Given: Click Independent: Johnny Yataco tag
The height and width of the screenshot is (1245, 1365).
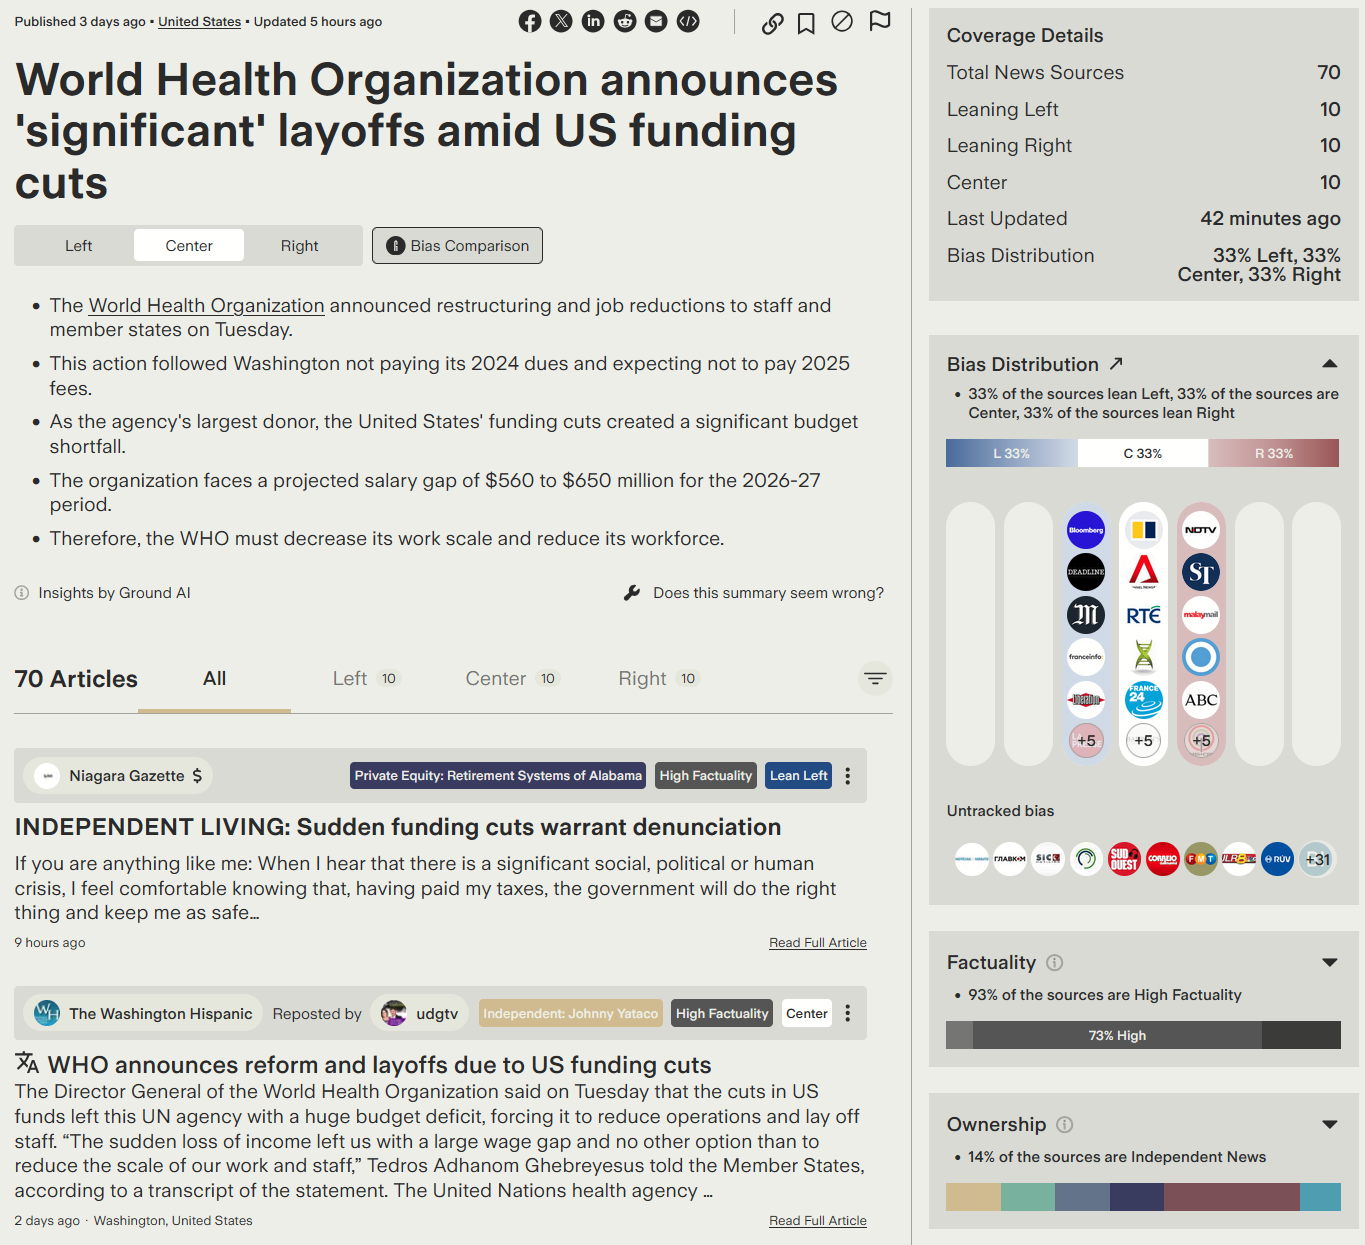Looking at the screenshot, I should (x=570, y=1013).
